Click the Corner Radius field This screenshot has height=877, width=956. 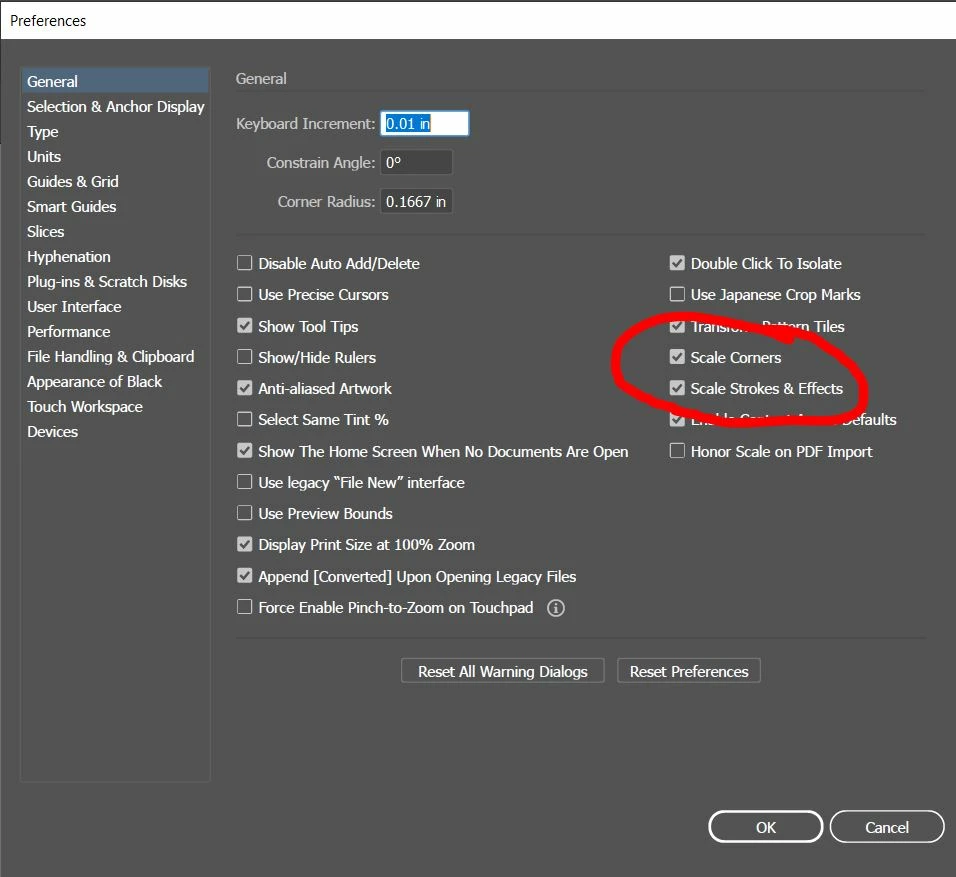[416, 202]
